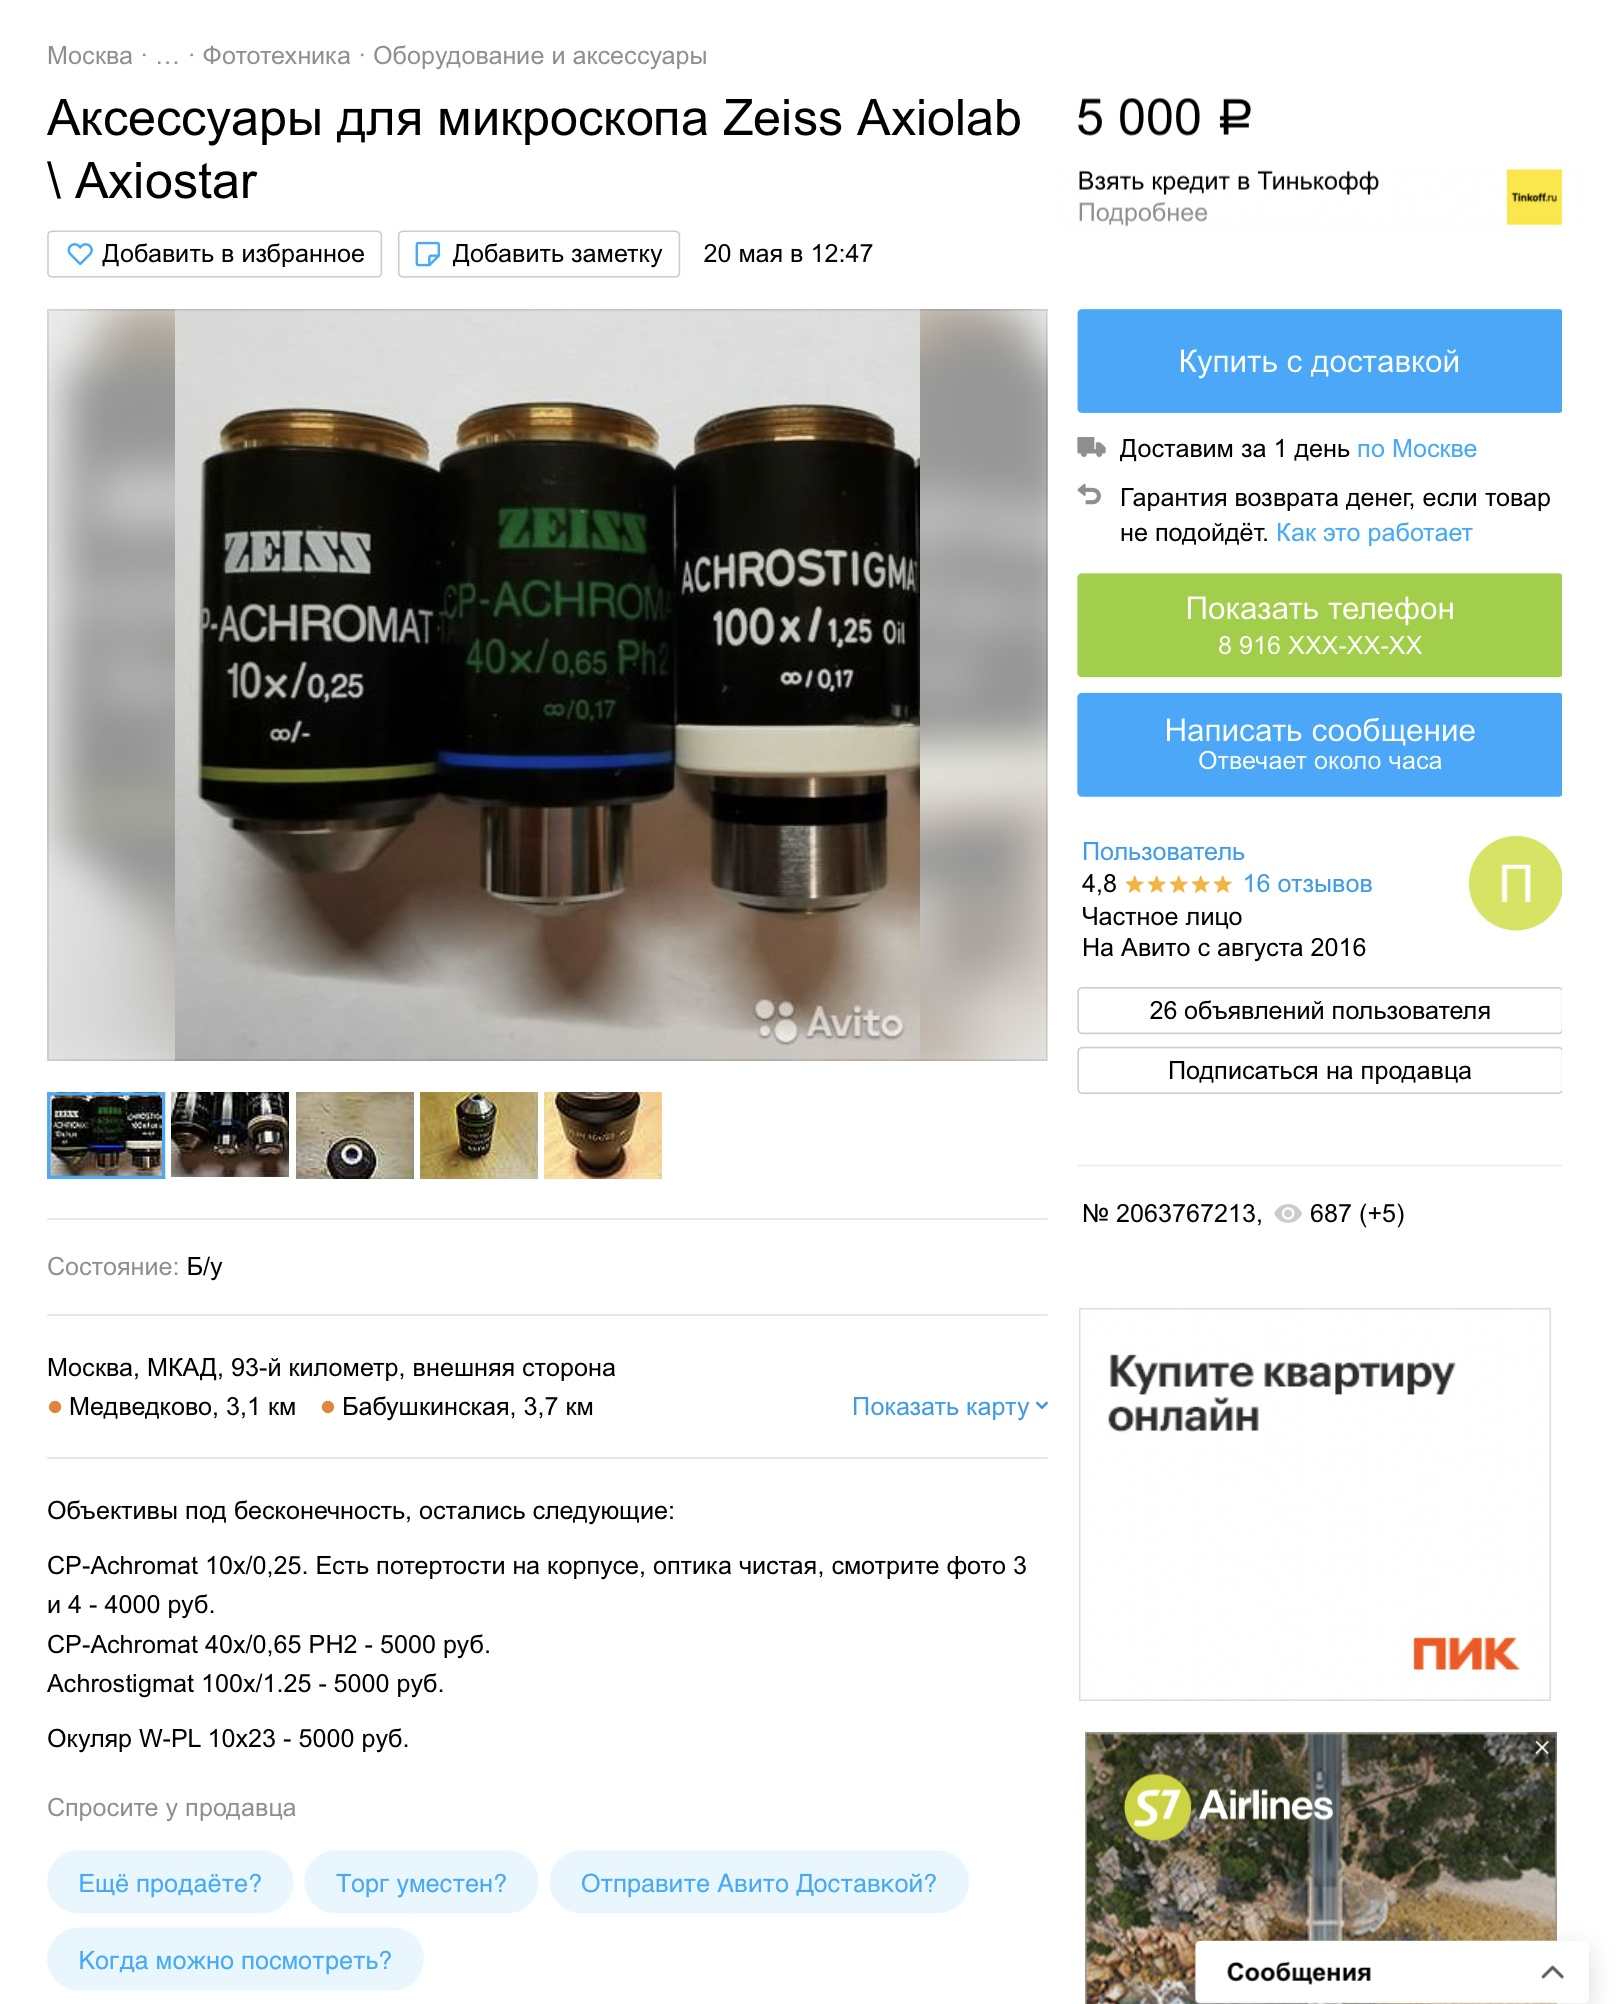
Task: Open the 16 отзывов reviews link
Action: (x=1307, y=884)
